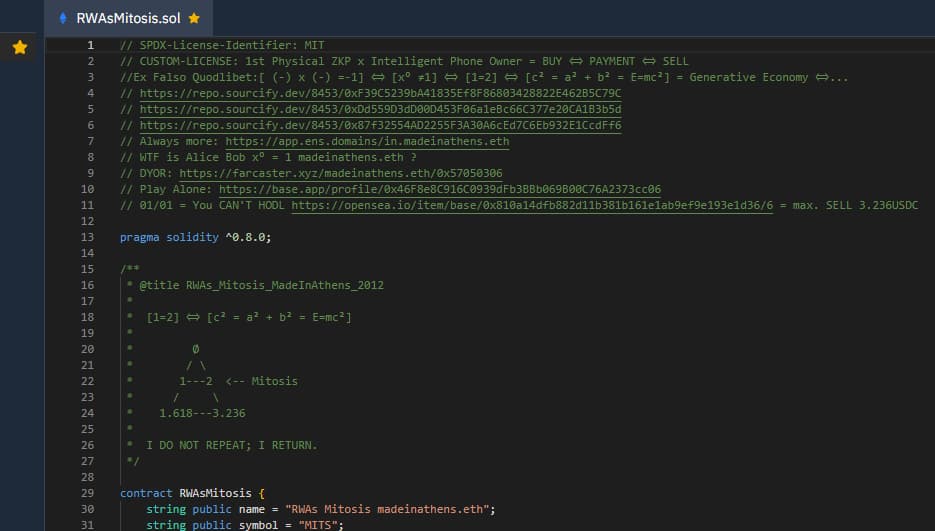Click line number 1 in gutter
Viewport: 935px width, 531px height.
pos(91,45)
